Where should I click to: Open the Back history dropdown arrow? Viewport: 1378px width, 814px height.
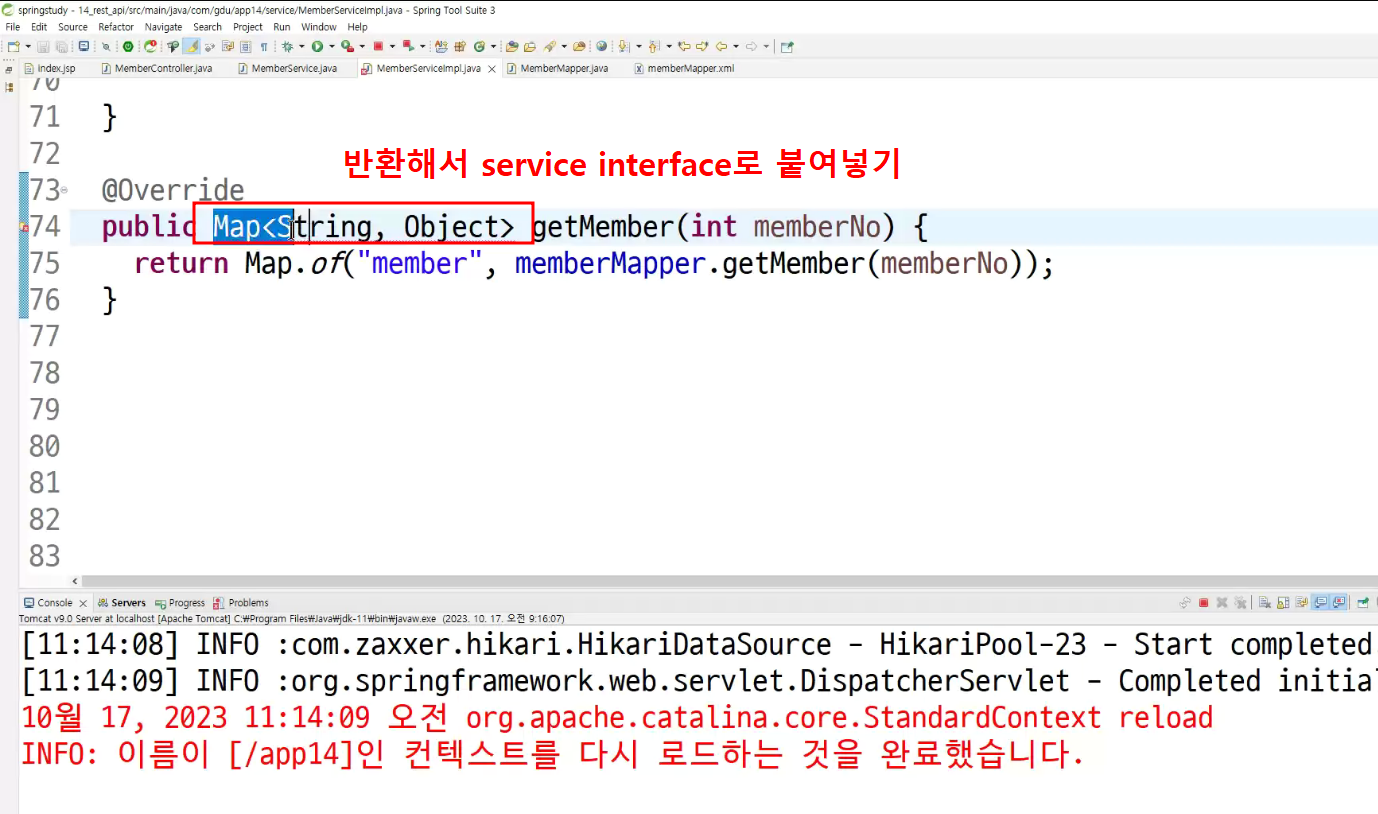[x=736, y=46]
